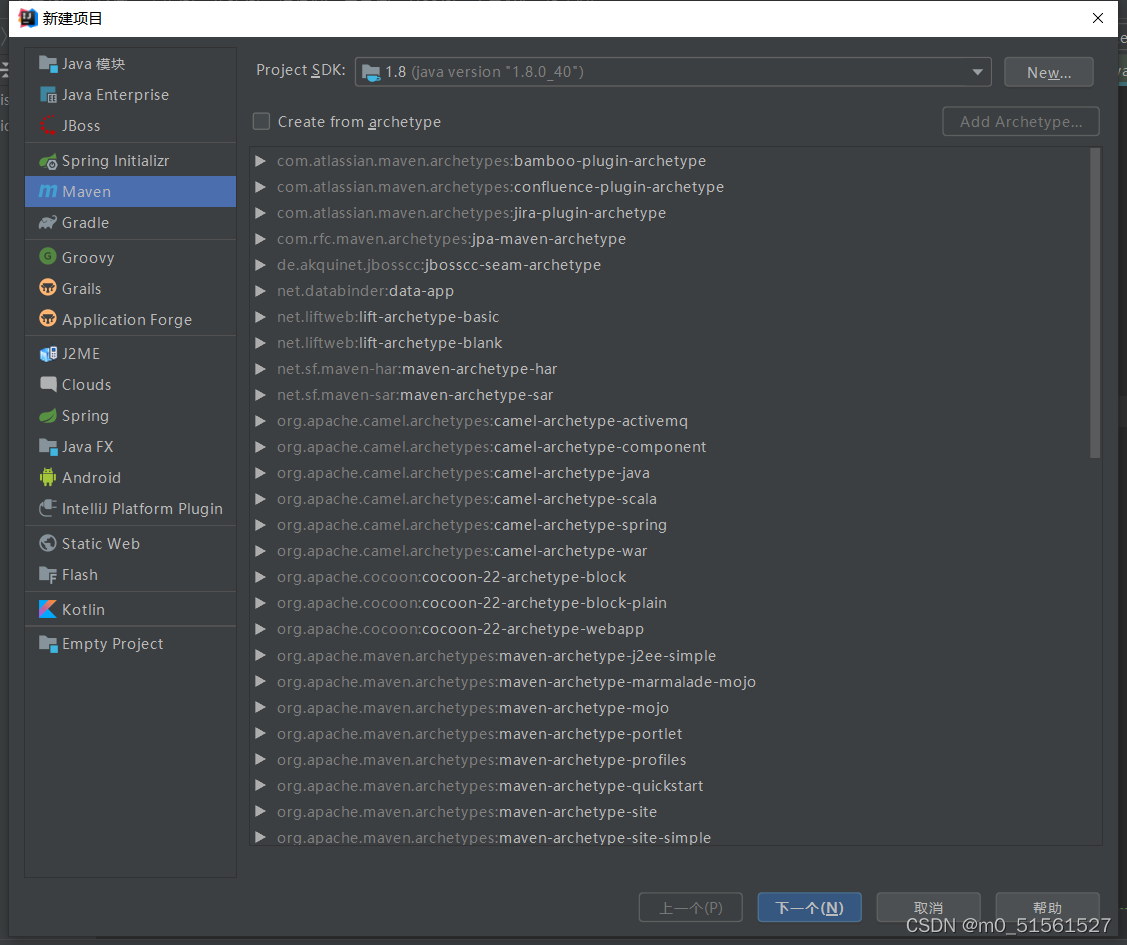Expand maven-archetype-quickstart node
Screen dimensions: 1127x945
[260, 785]
